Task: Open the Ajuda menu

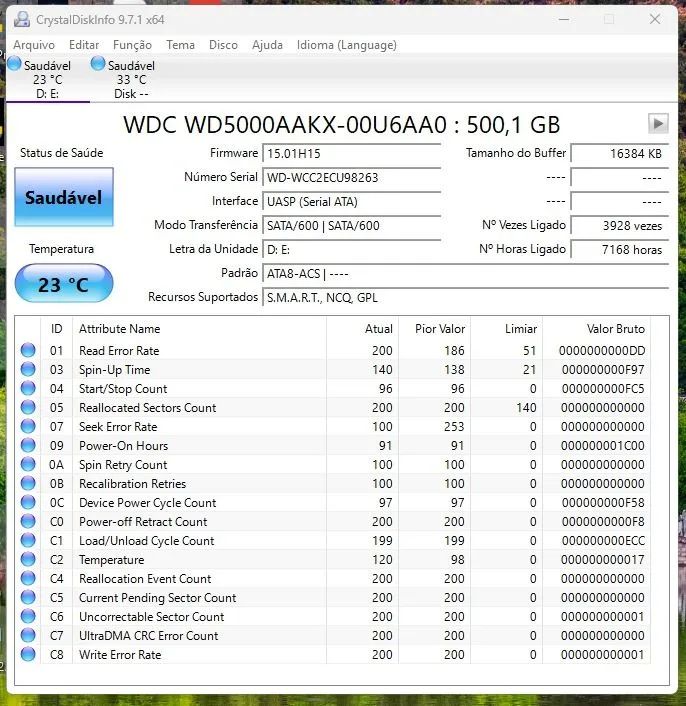Action: [267, 45]
